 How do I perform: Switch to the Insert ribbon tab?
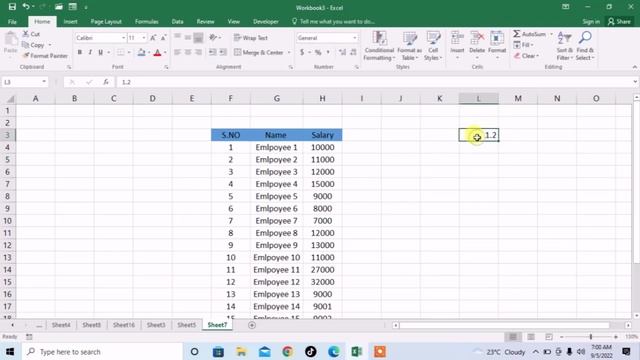point(70,21)
